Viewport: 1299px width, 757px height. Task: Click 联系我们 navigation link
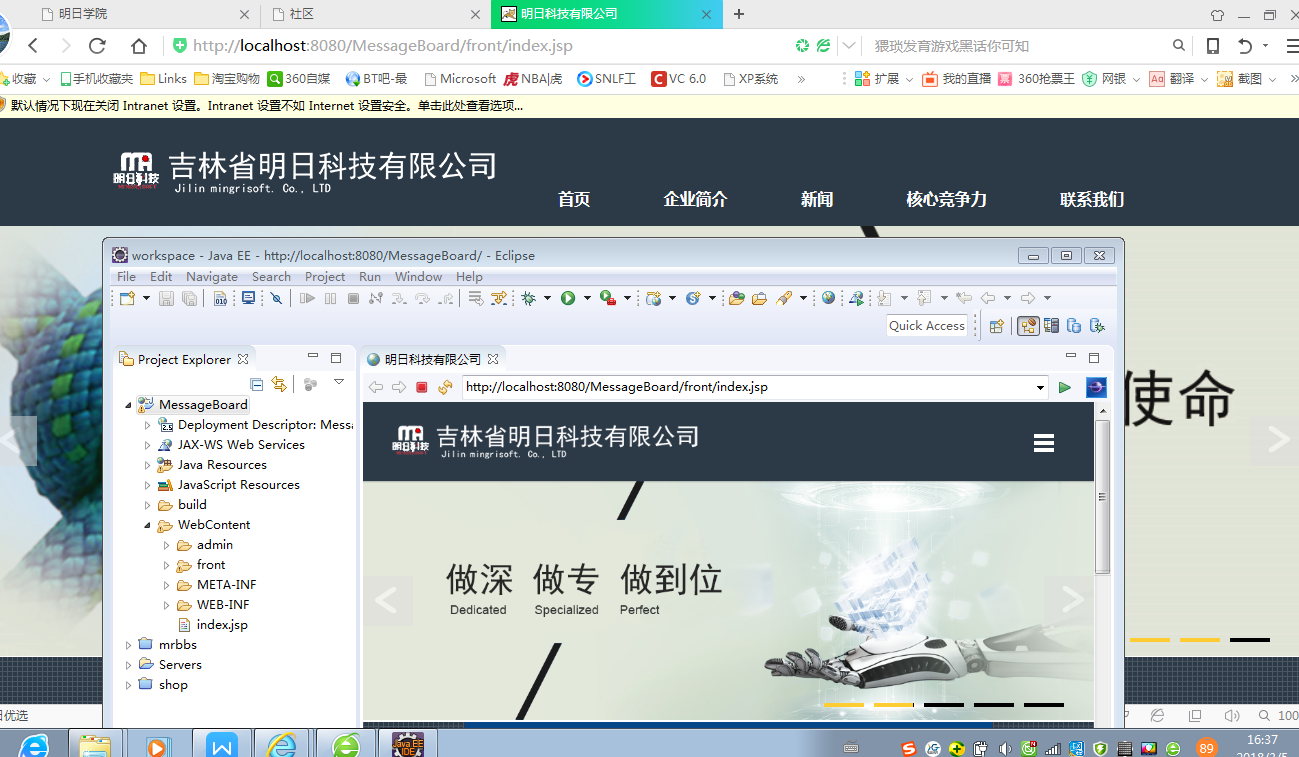click(1092, 199)
